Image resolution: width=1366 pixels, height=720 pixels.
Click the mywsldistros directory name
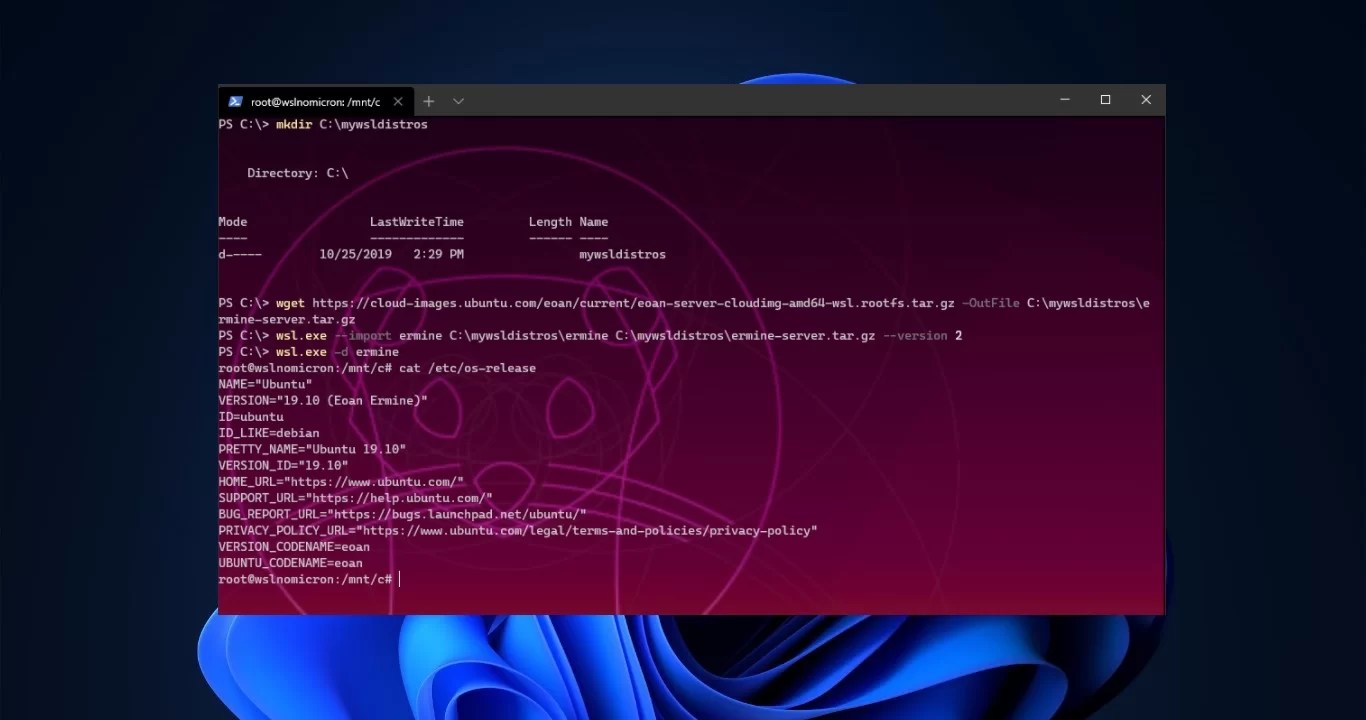pos(622,254)
